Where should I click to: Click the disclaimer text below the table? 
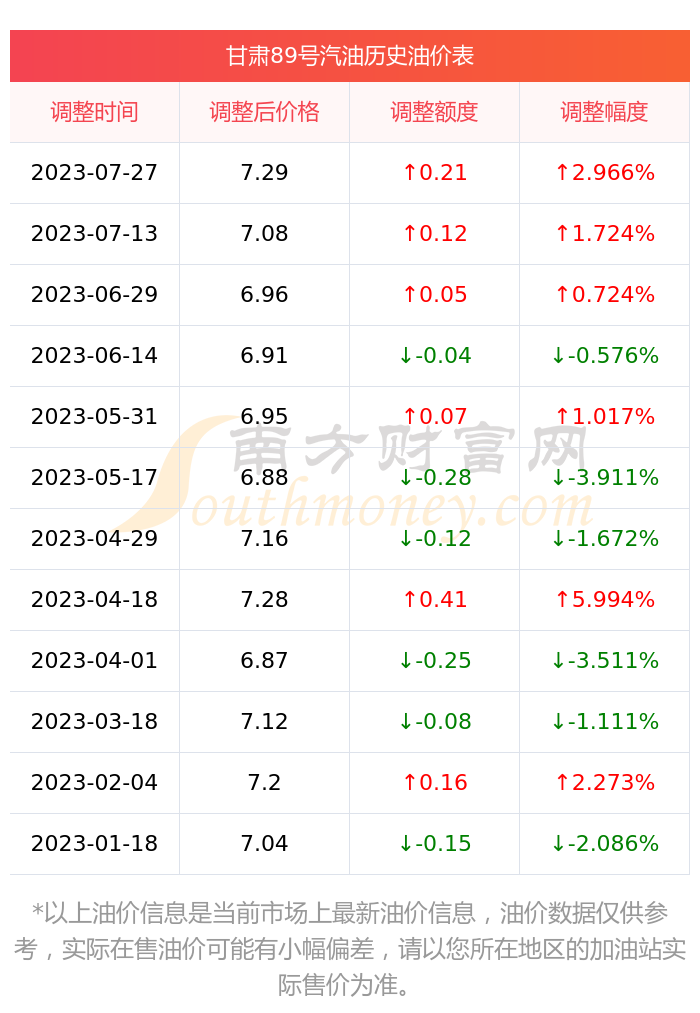pos(349,949)
